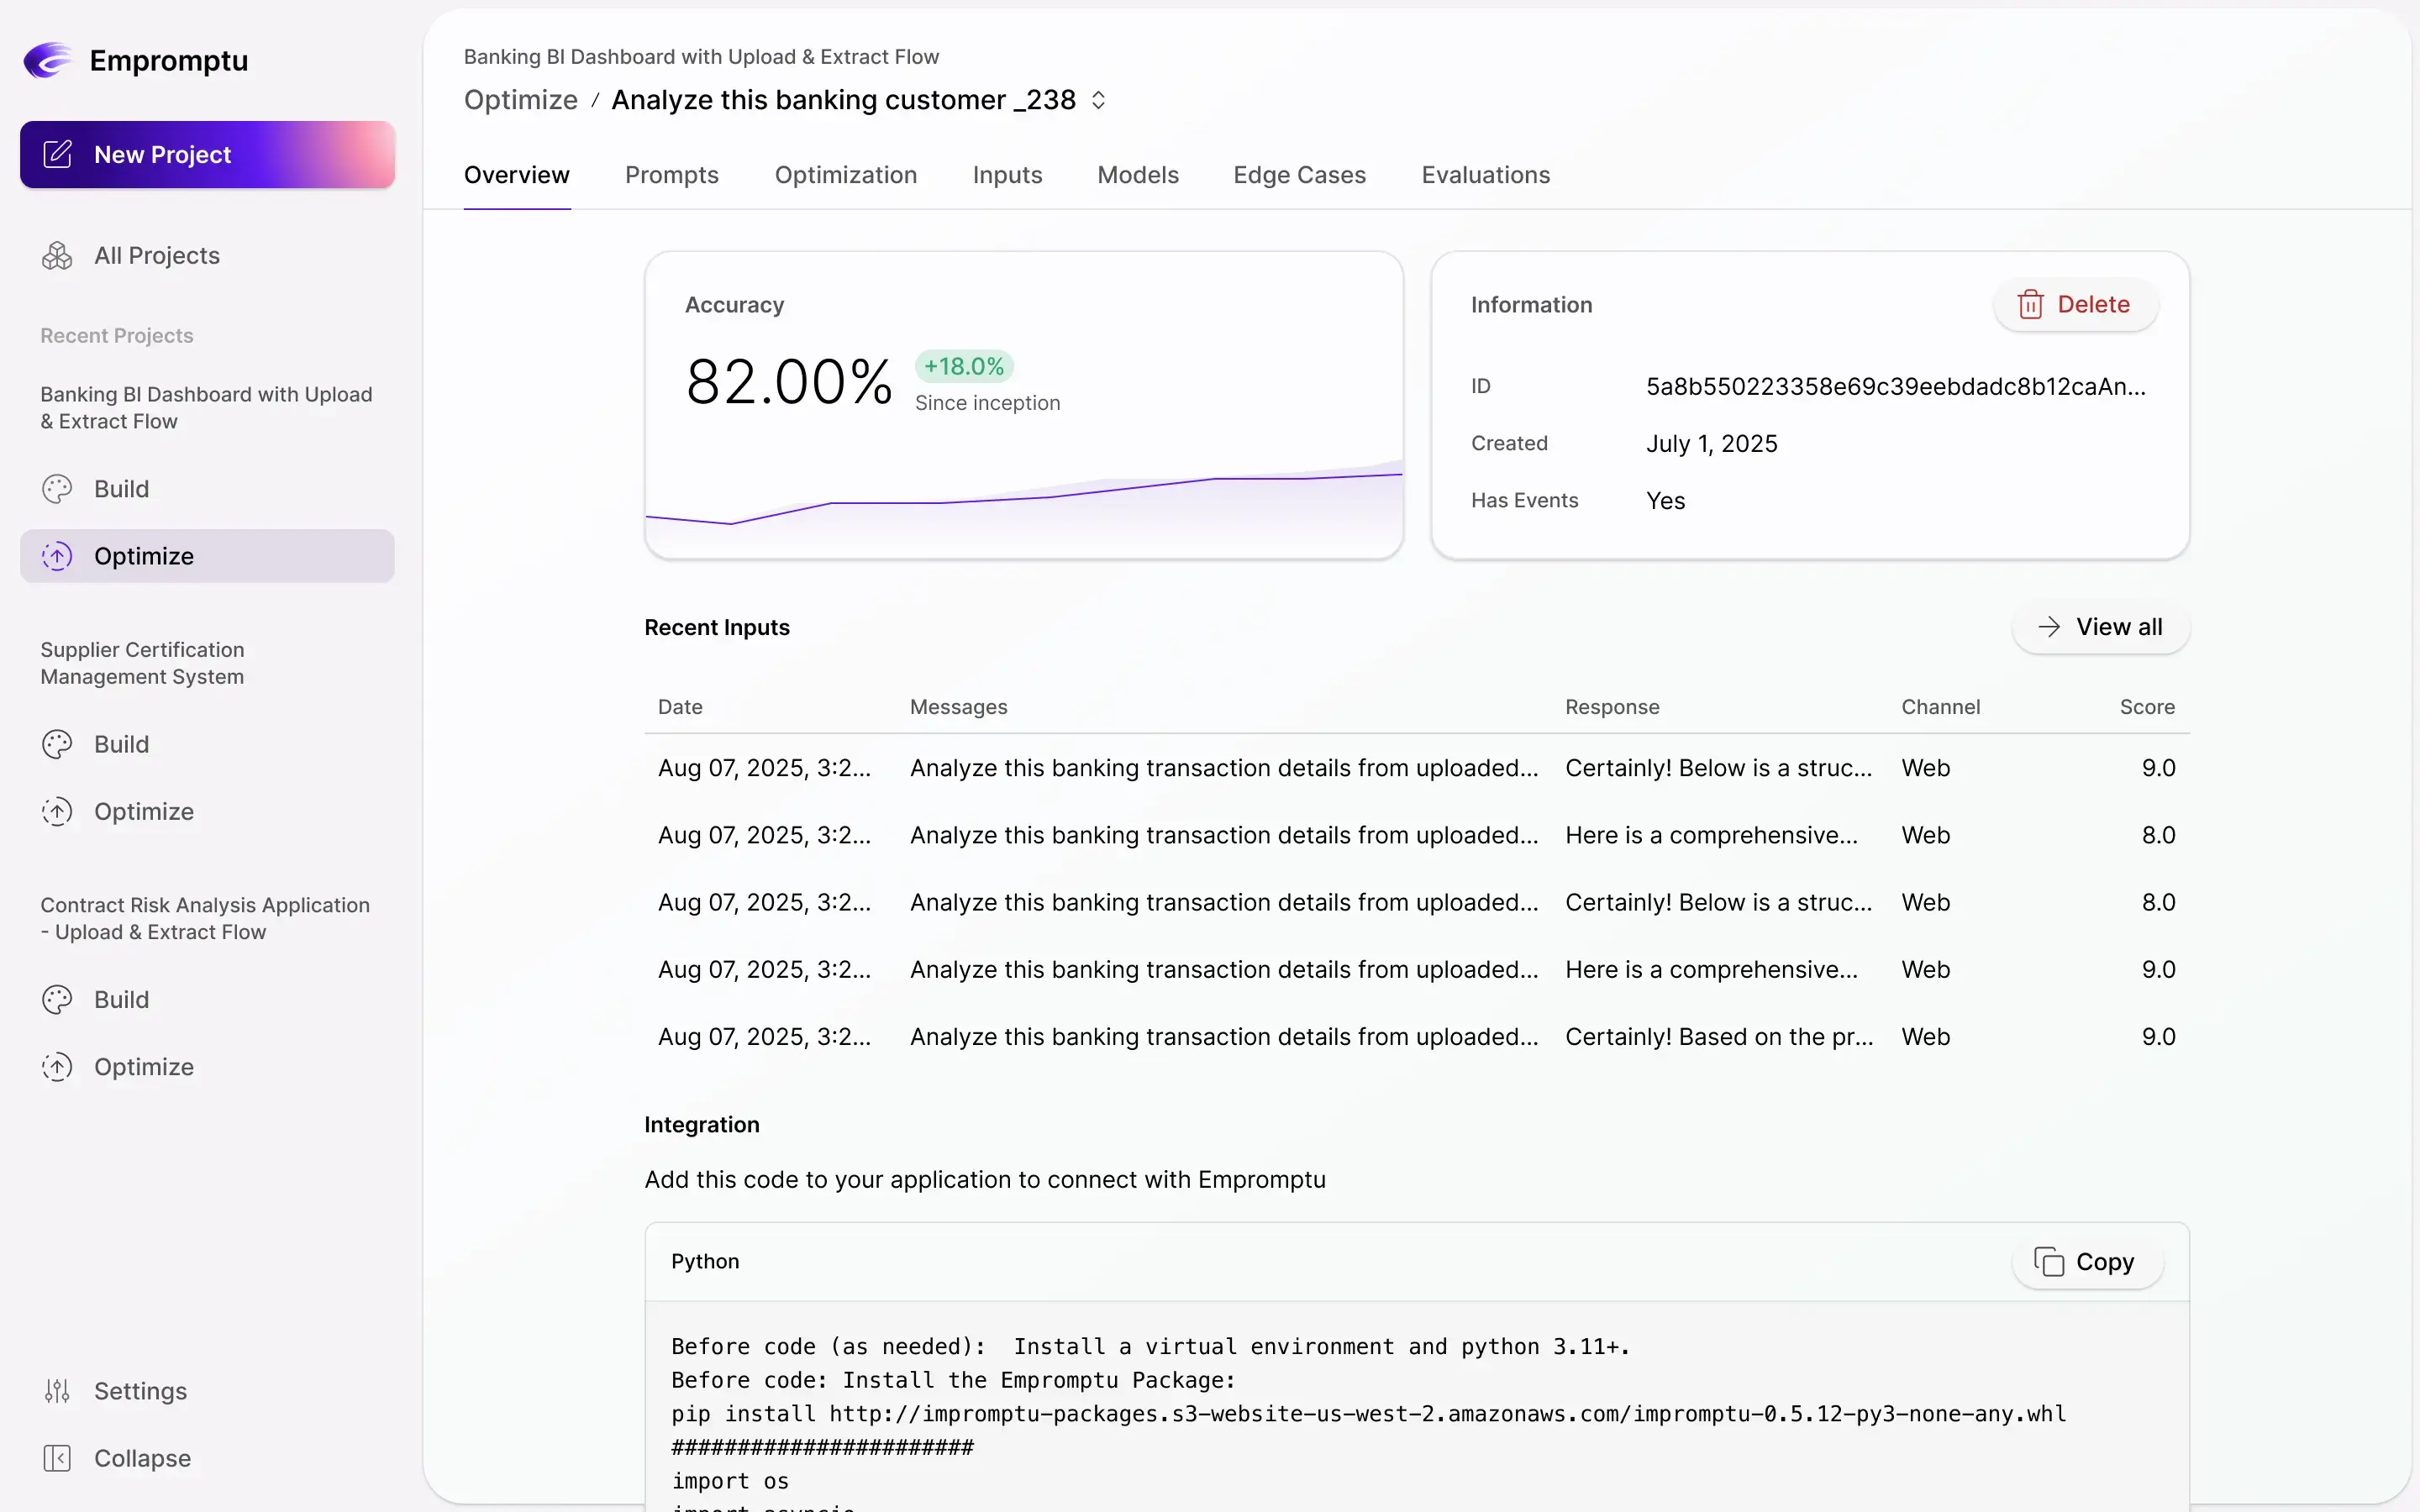
Task: Click the Delete button in Information panel
Action: tap(2076, 304)
